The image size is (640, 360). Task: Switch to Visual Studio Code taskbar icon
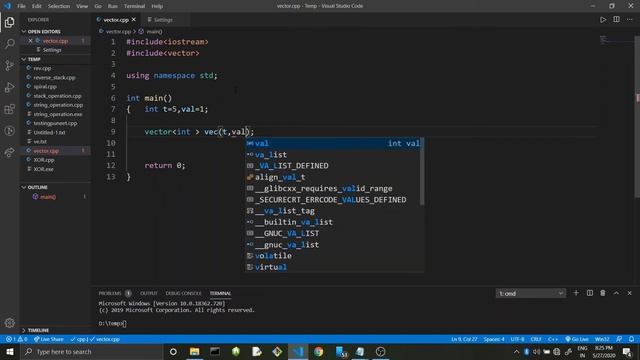click(298, 351)
